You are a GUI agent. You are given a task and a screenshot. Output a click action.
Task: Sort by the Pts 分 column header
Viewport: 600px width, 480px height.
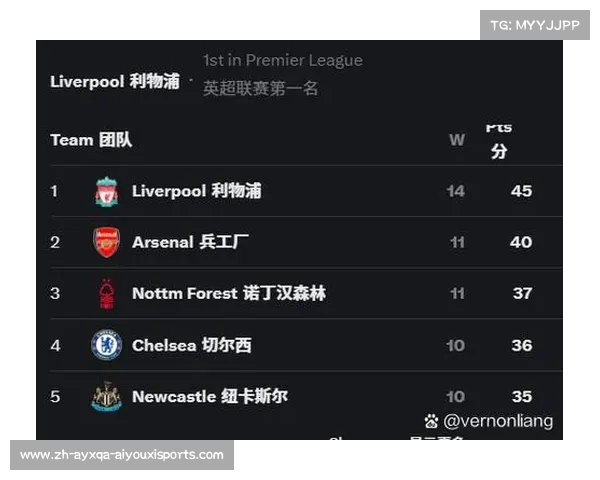click(499, 142)
